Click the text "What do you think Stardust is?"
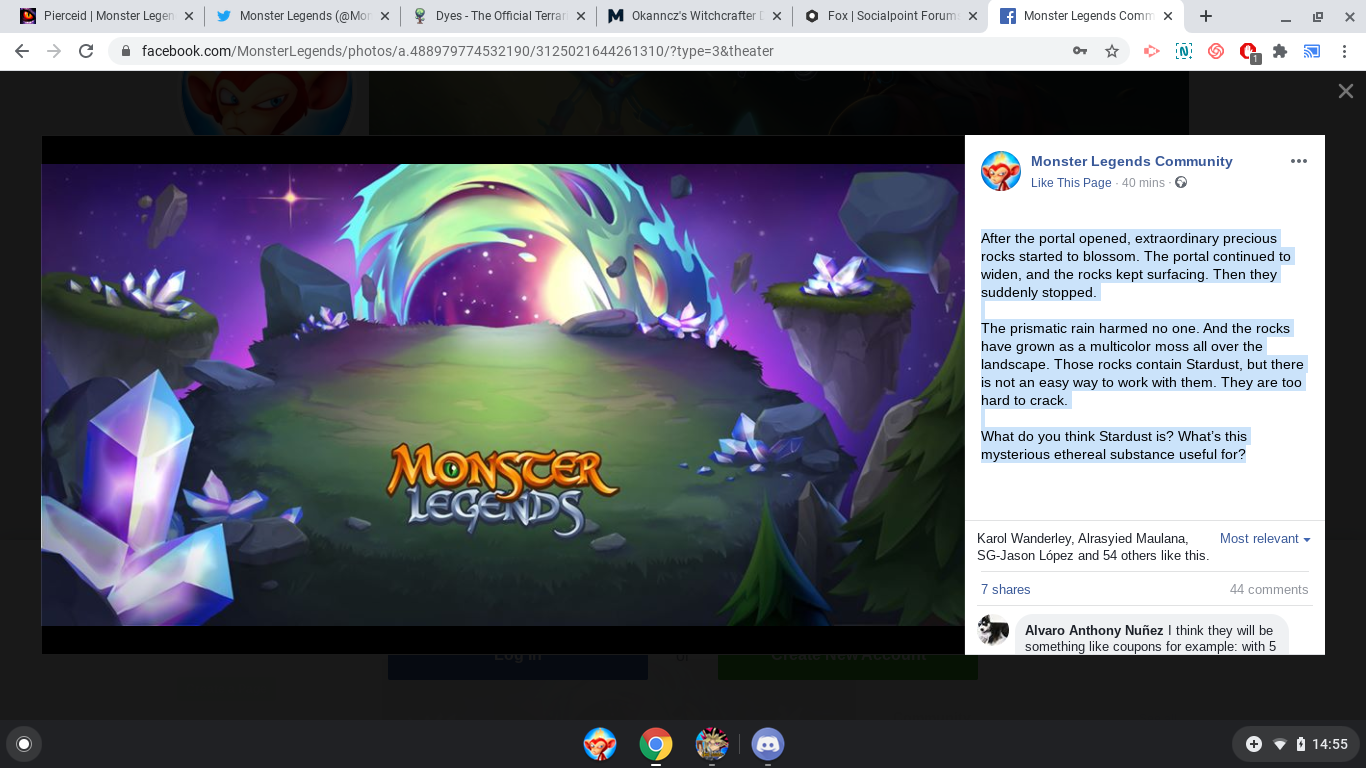 pyautogui.click(x=1079, y=436)
